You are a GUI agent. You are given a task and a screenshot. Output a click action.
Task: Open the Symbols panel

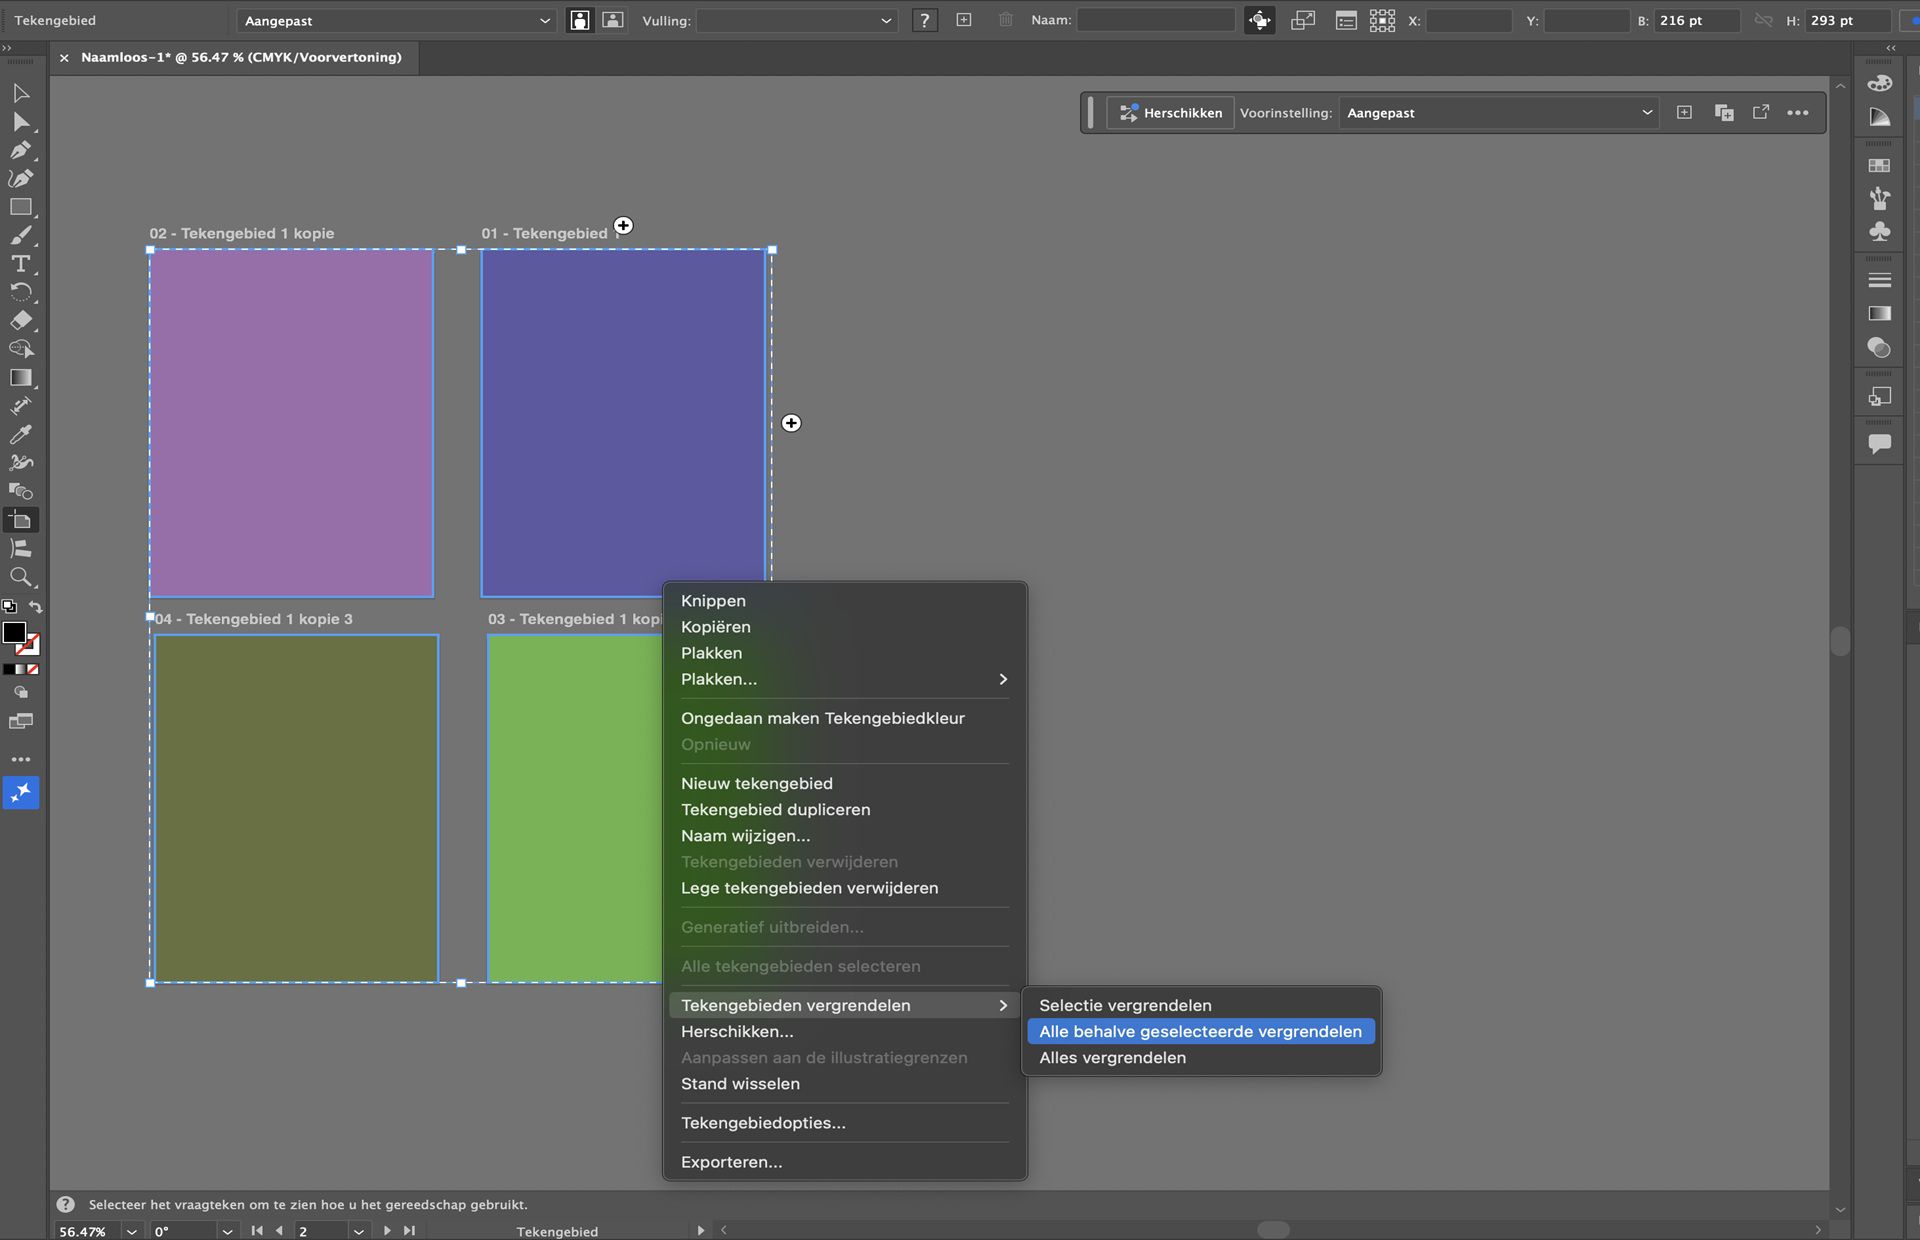[1880, 229]
